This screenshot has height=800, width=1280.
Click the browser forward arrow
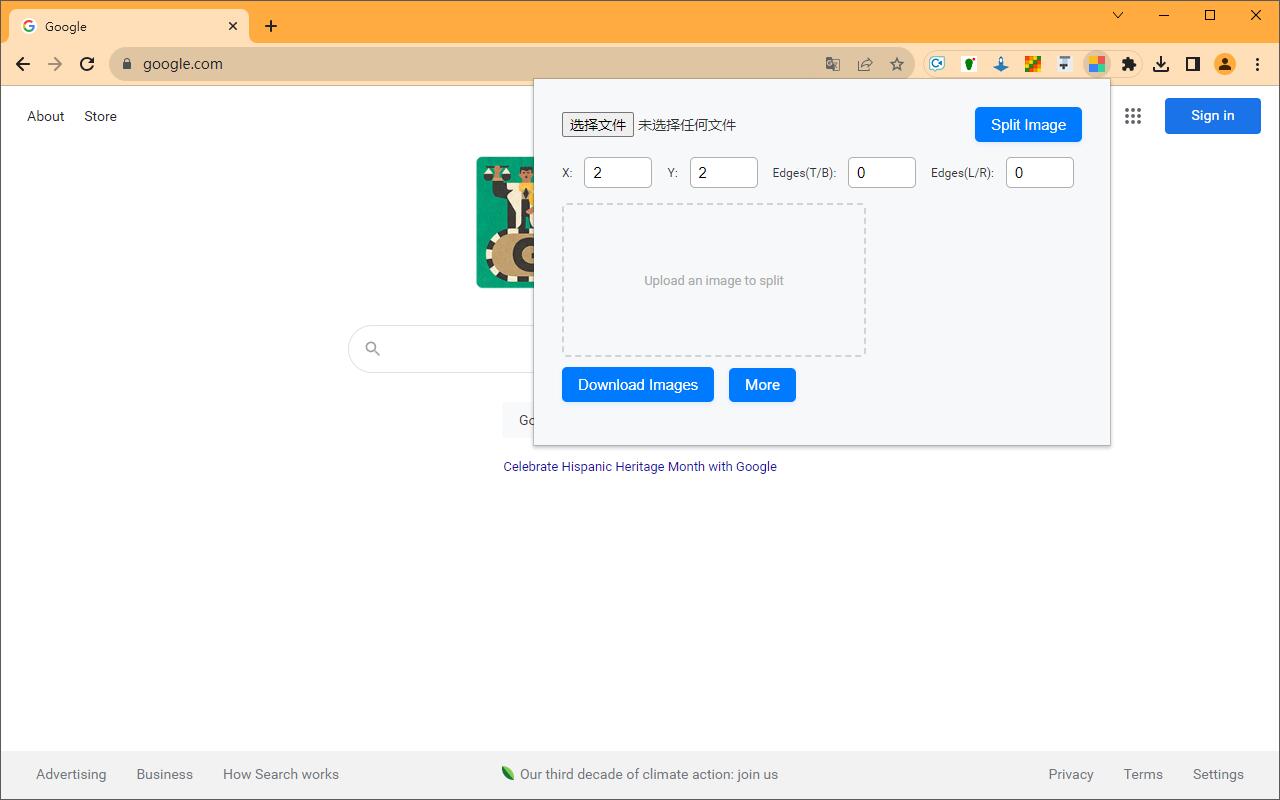[x=55, y=64]
